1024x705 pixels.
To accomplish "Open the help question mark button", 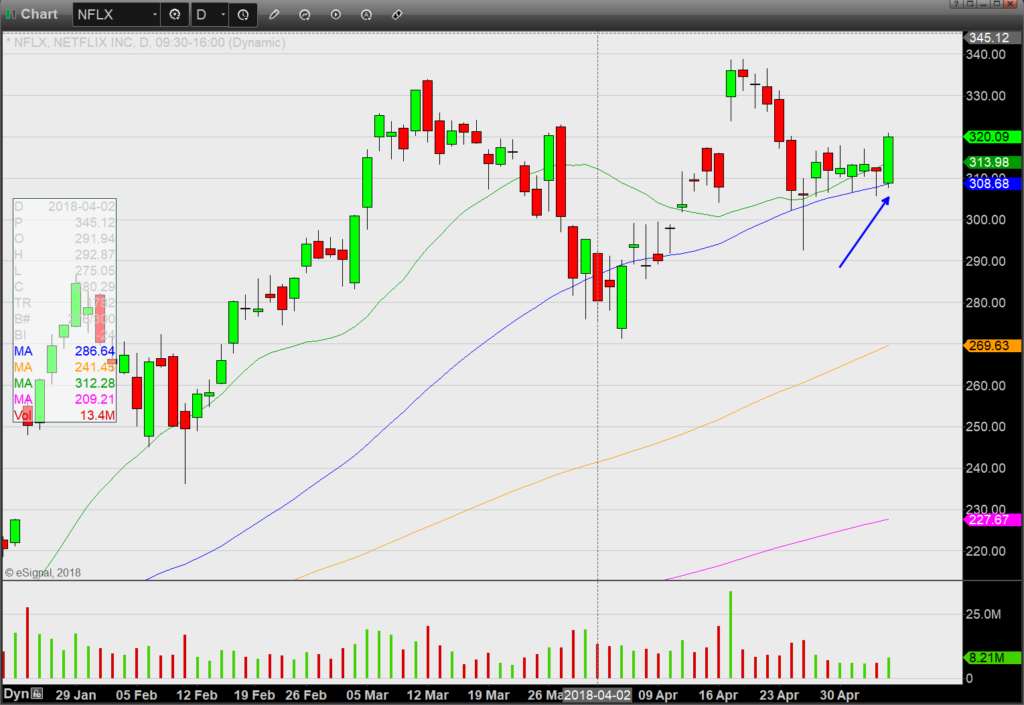I will 957,4.
